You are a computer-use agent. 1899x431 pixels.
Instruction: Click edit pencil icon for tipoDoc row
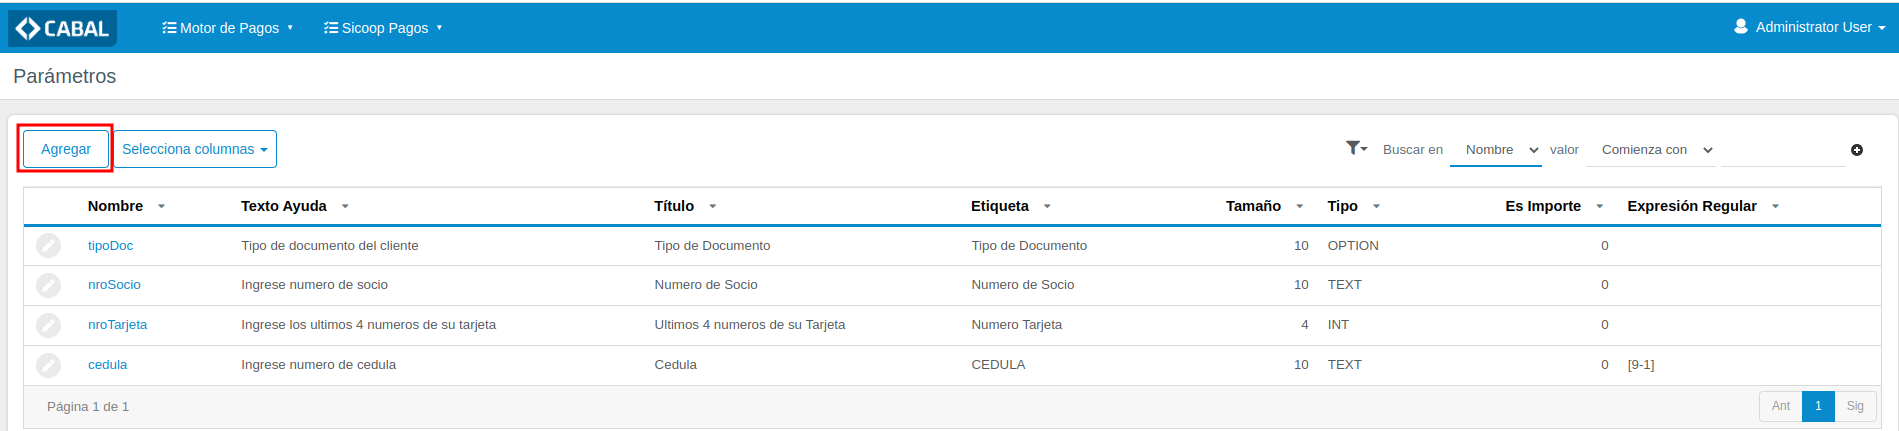point(49,246)
